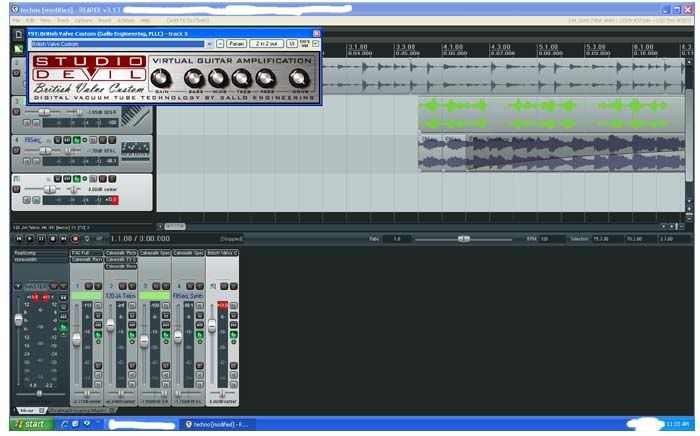
Task: Click the UI button in plugin window
Action: [291, 44]
